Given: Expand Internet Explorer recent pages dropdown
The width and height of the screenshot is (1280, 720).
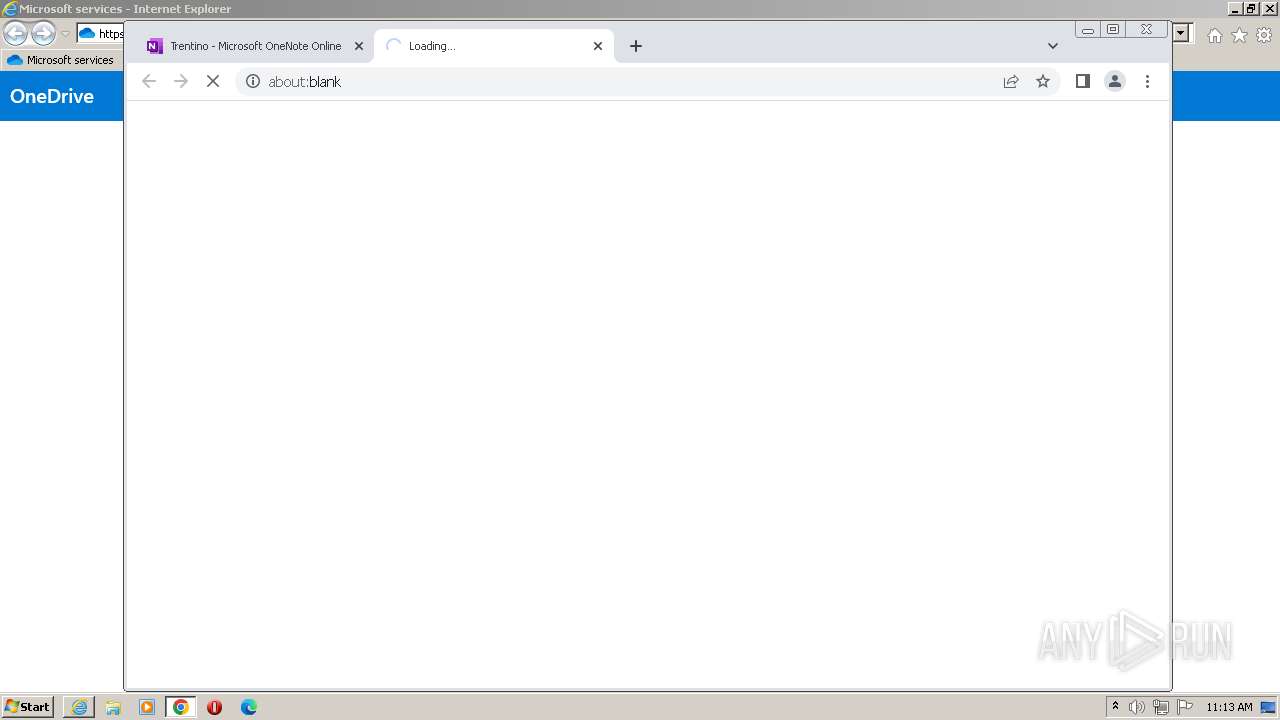Looking at the screenshot, I should coord(65,34).
